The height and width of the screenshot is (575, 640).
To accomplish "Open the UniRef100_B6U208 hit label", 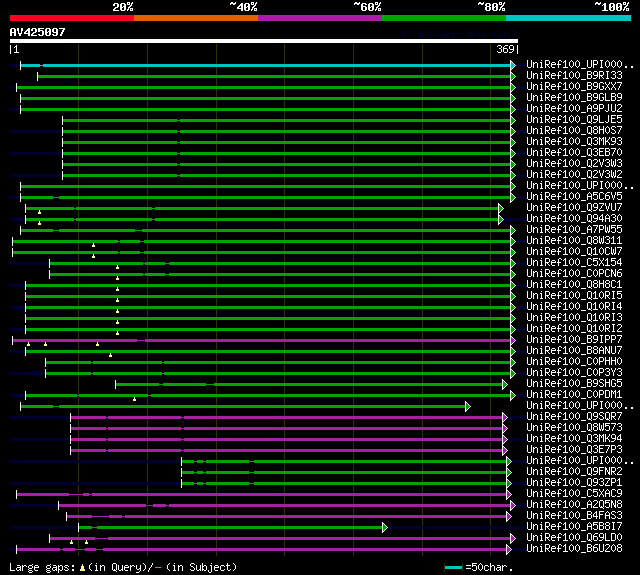I will click(574, 549).
